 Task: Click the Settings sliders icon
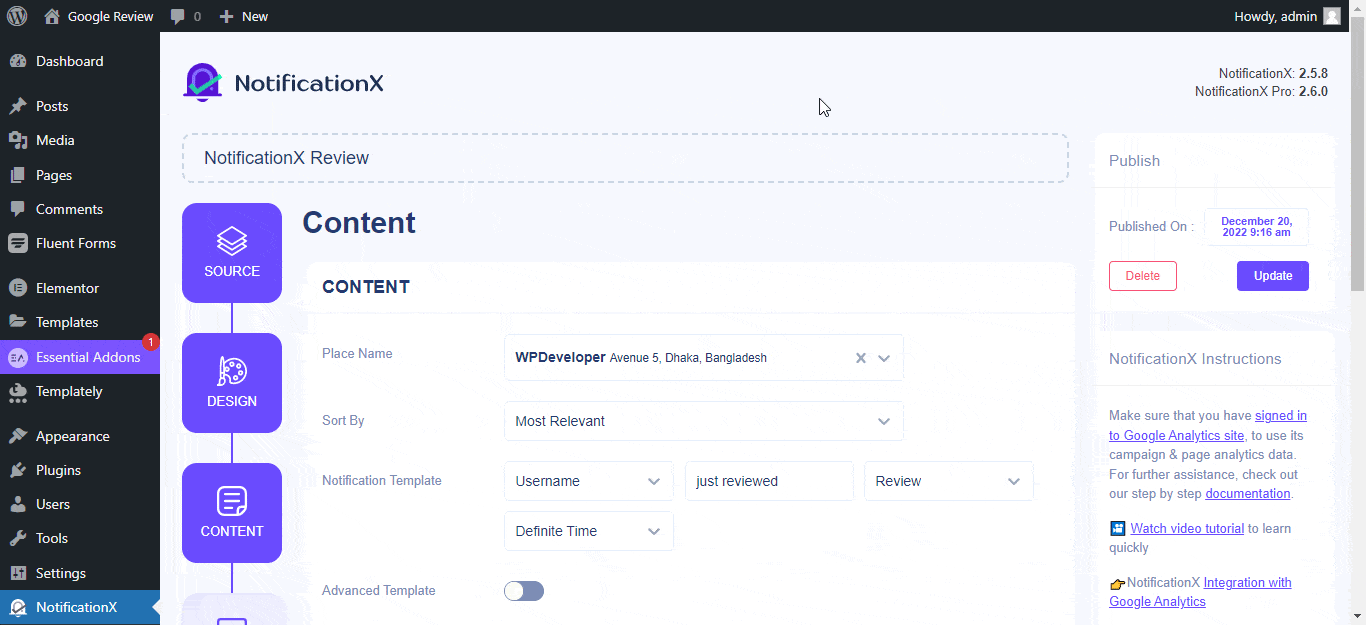tap(18, 573)
